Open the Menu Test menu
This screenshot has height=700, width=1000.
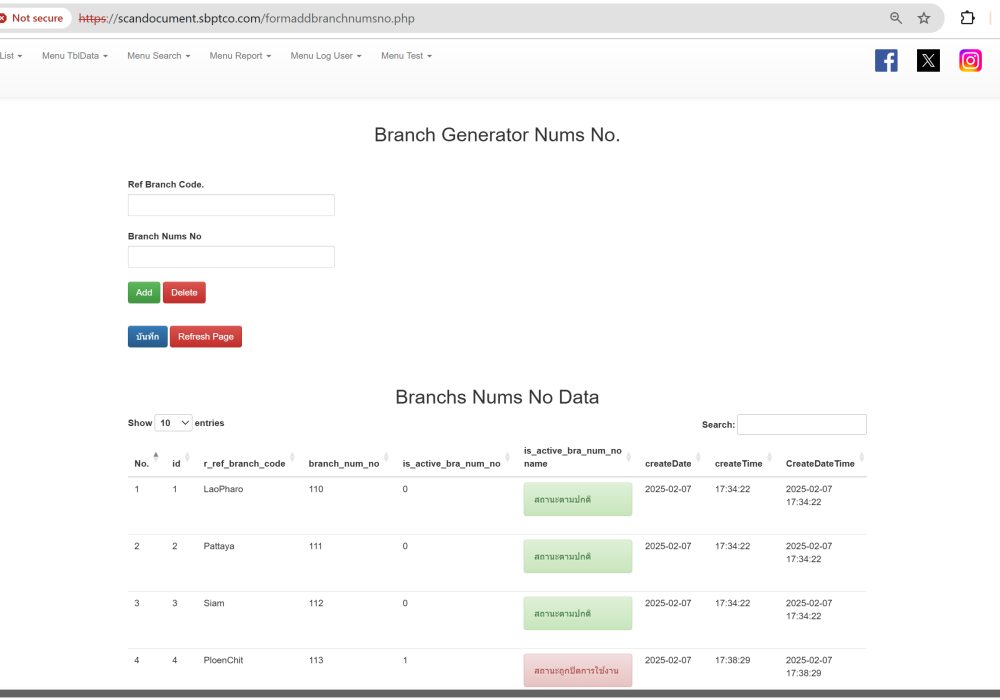[406, 56]
